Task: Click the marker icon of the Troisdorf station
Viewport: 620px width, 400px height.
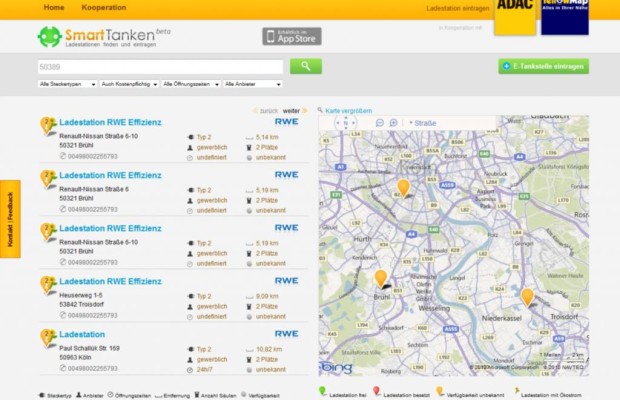Action: click(x=48, y=285)
